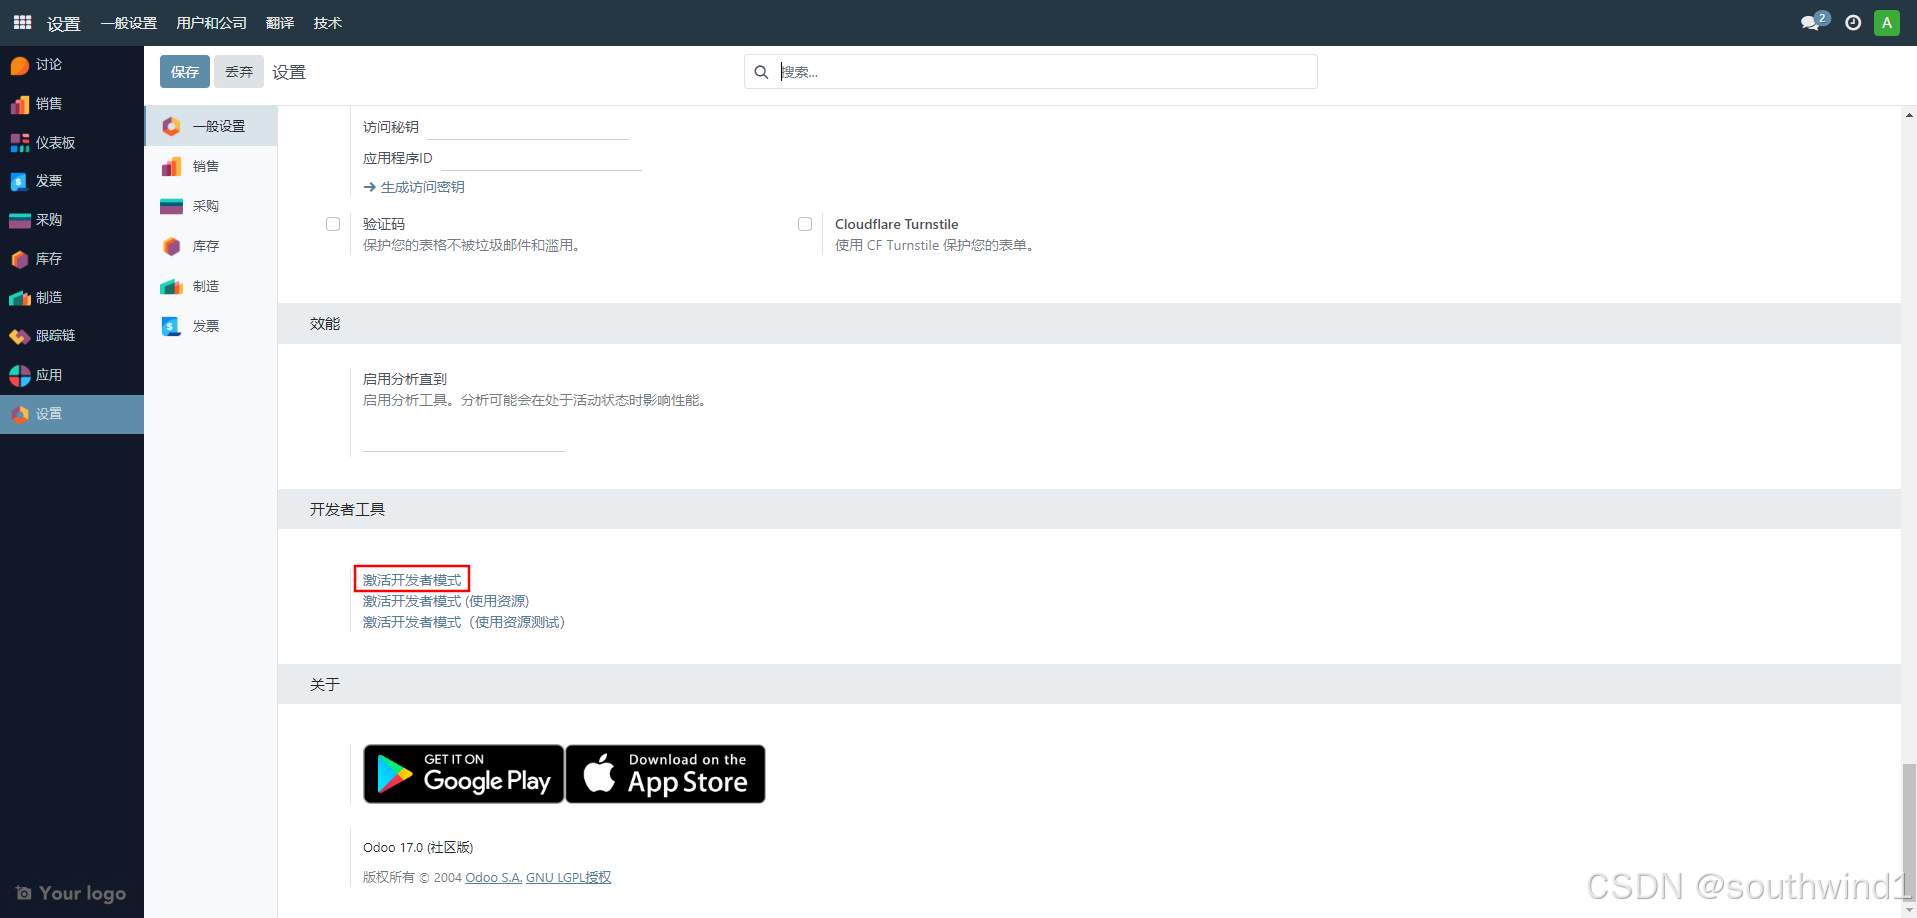Open user avatar menu A

pos(1887,23)
